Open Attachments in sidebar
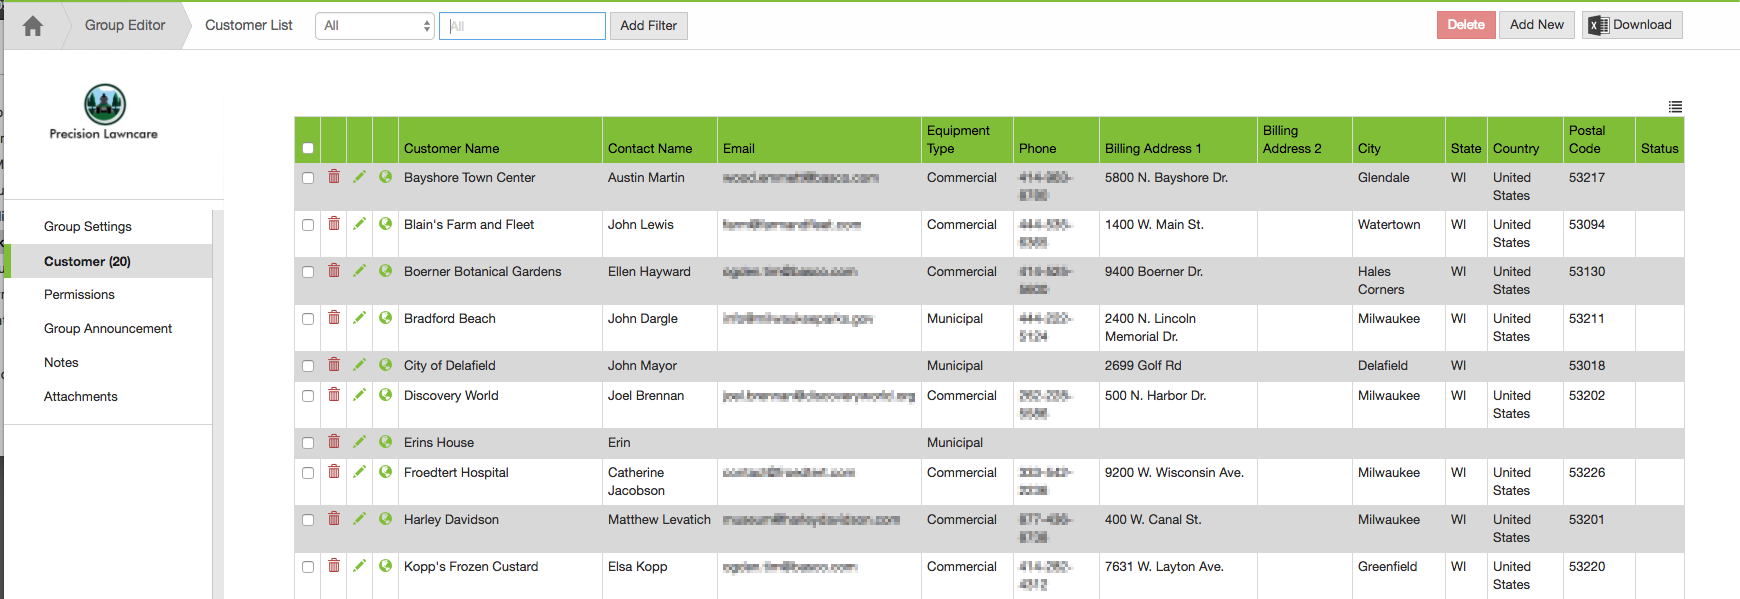 81,397
